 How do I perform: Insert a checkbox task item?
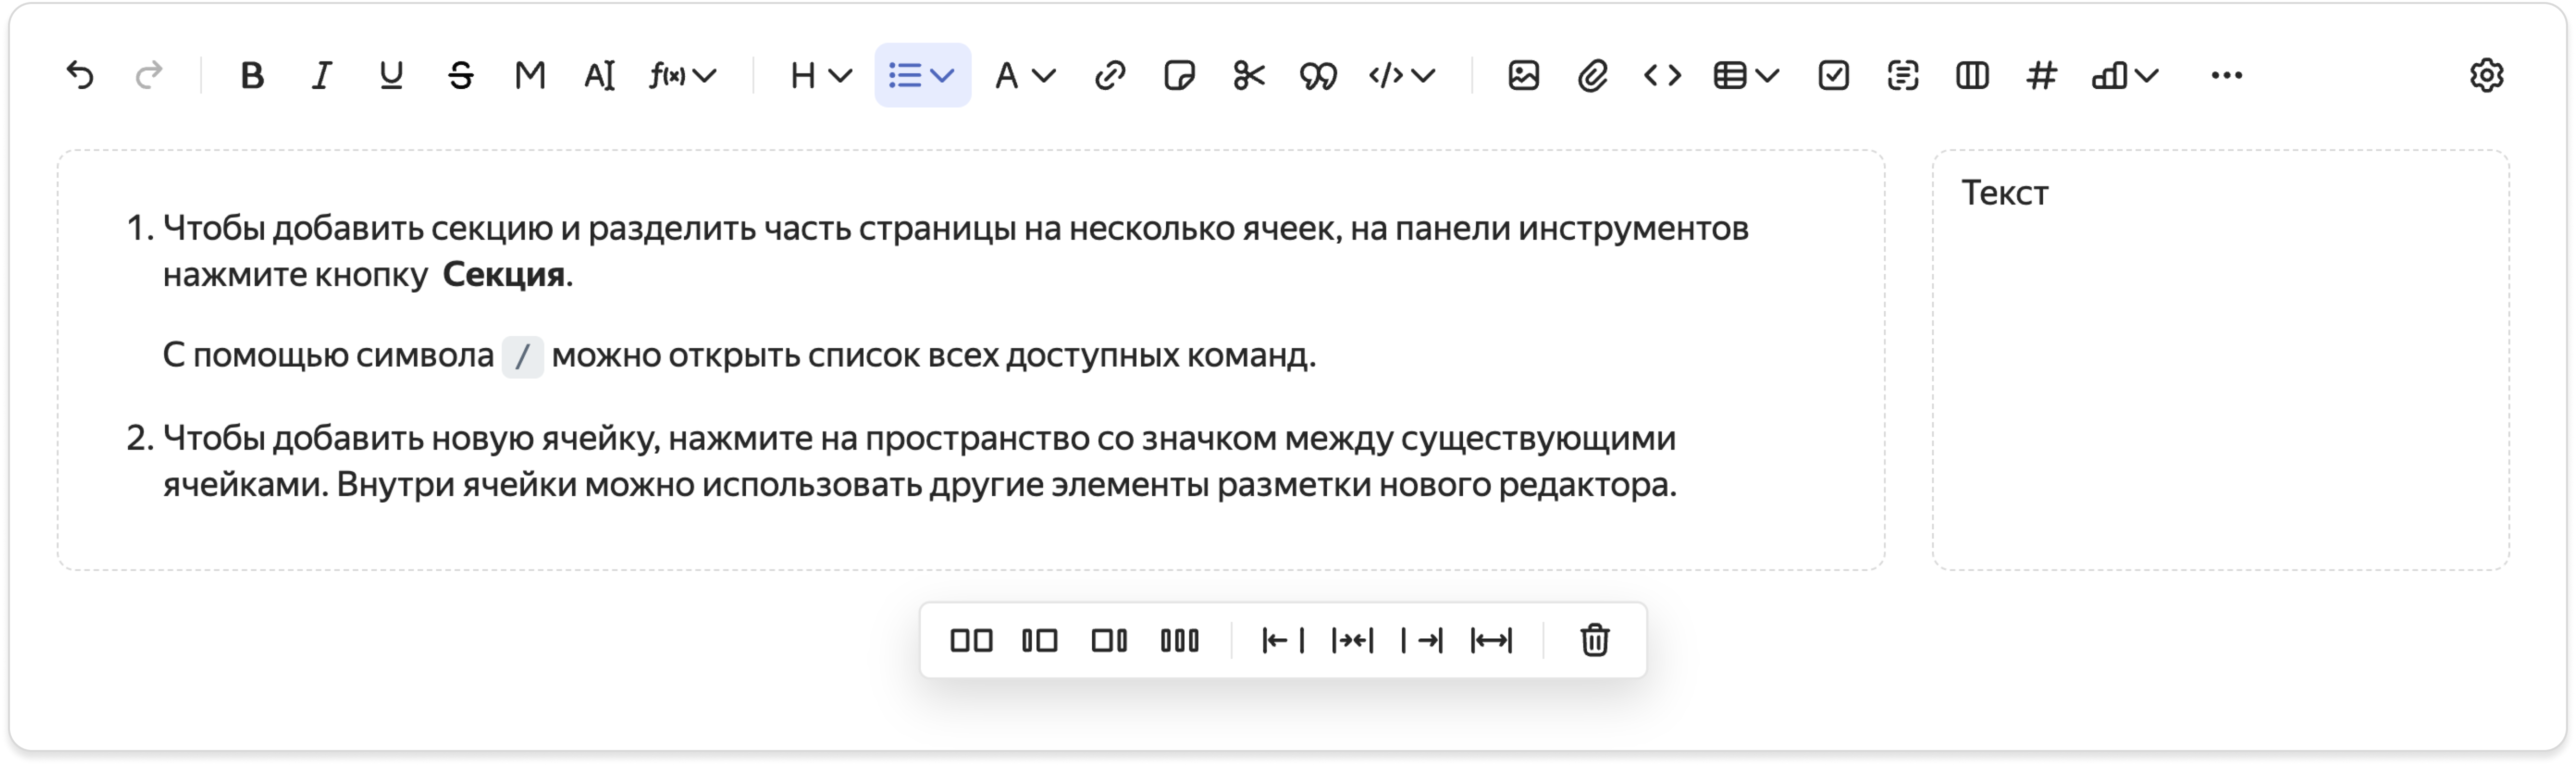click(1833, 75)
